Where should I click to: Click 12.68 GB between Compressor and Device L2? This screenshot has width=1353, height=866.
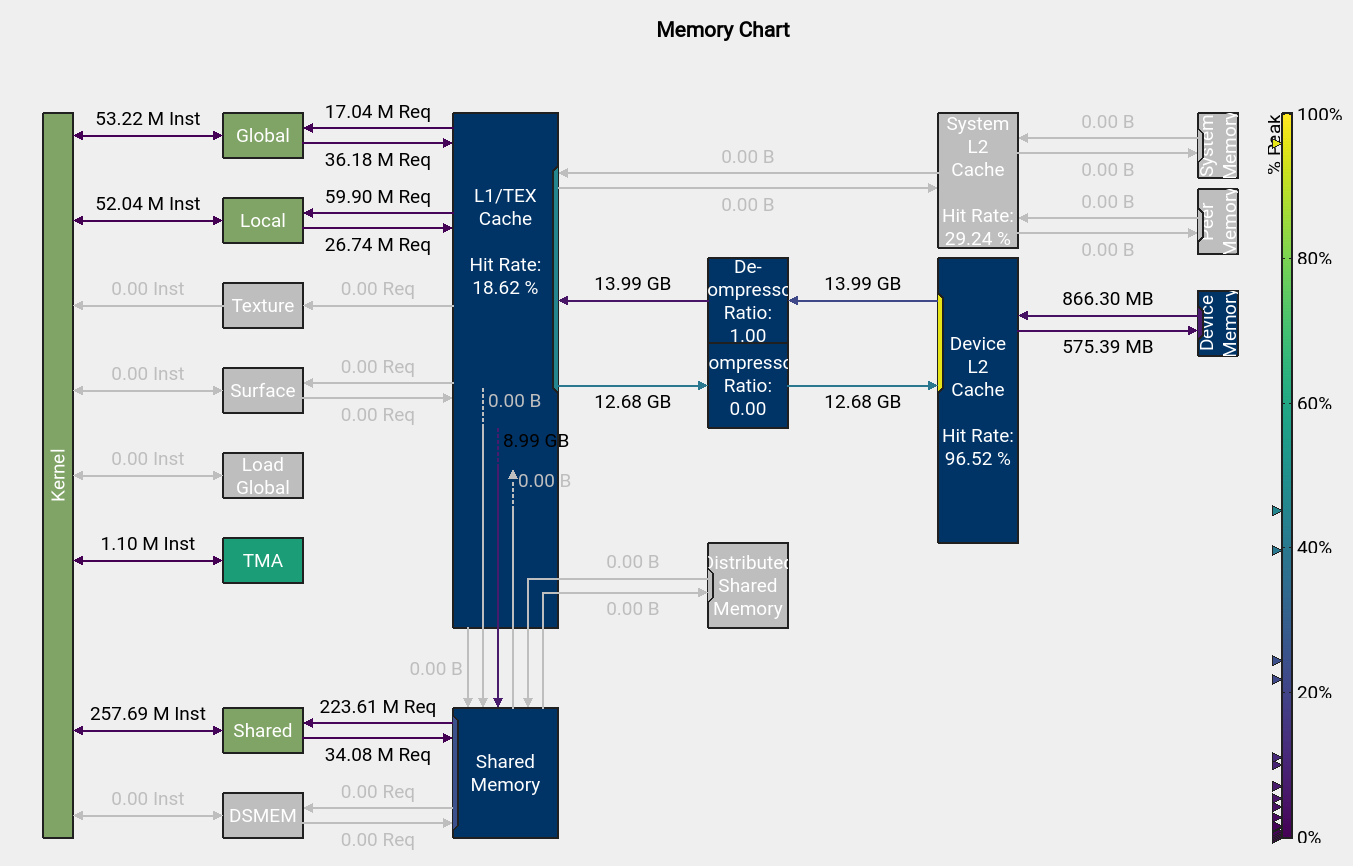[x=863, y=402]
